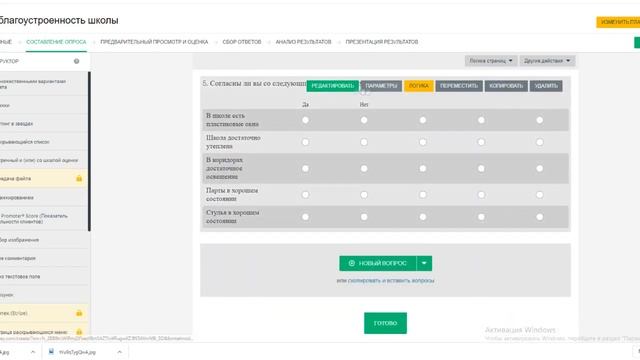The width and height of the screenshot is (640, 360).
Task: Click the help icon in the constructor header
Action: click(x=76, y=61)
